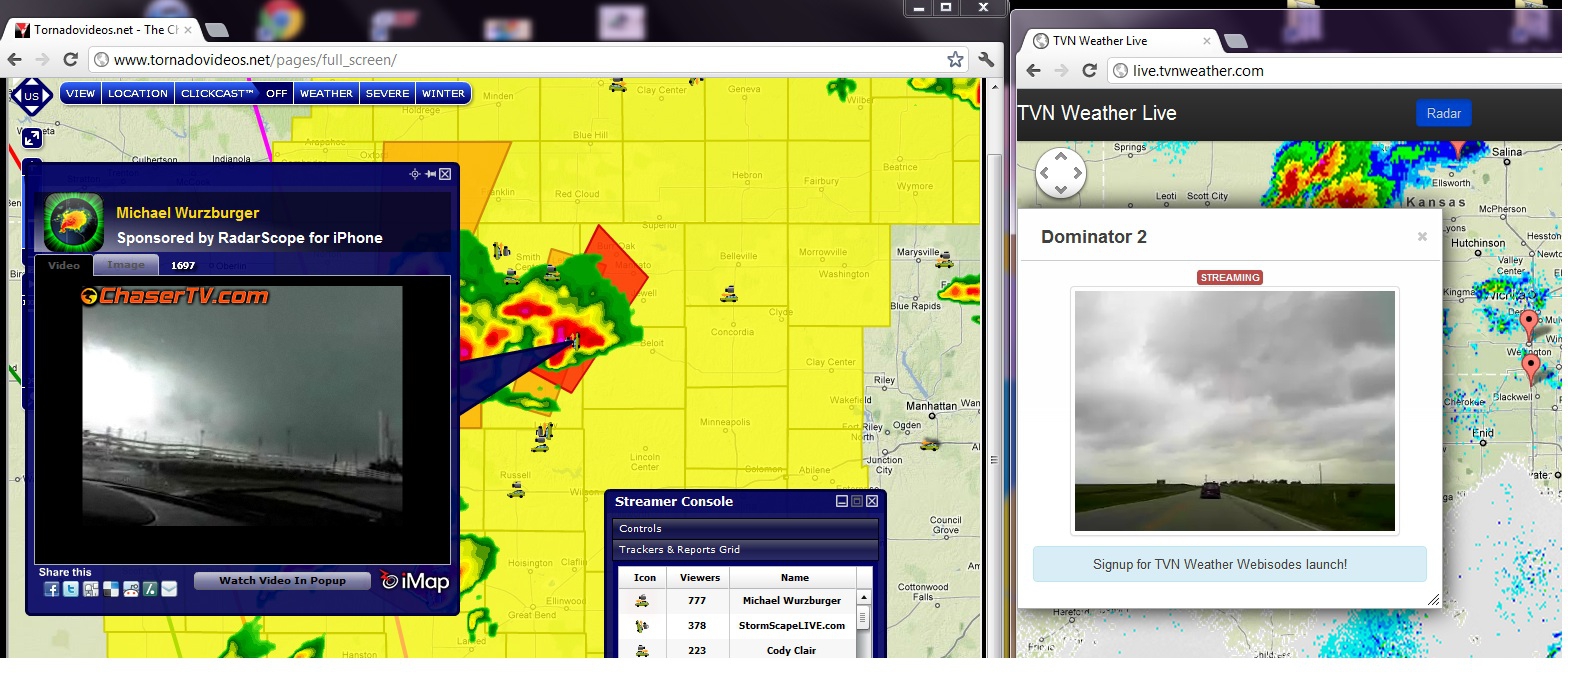Image resolution: width=1586 pixels, height=697 pixels.
Task: Click chaser vehicle icon near Clay Center top
Action: click(x=618, y=85)
